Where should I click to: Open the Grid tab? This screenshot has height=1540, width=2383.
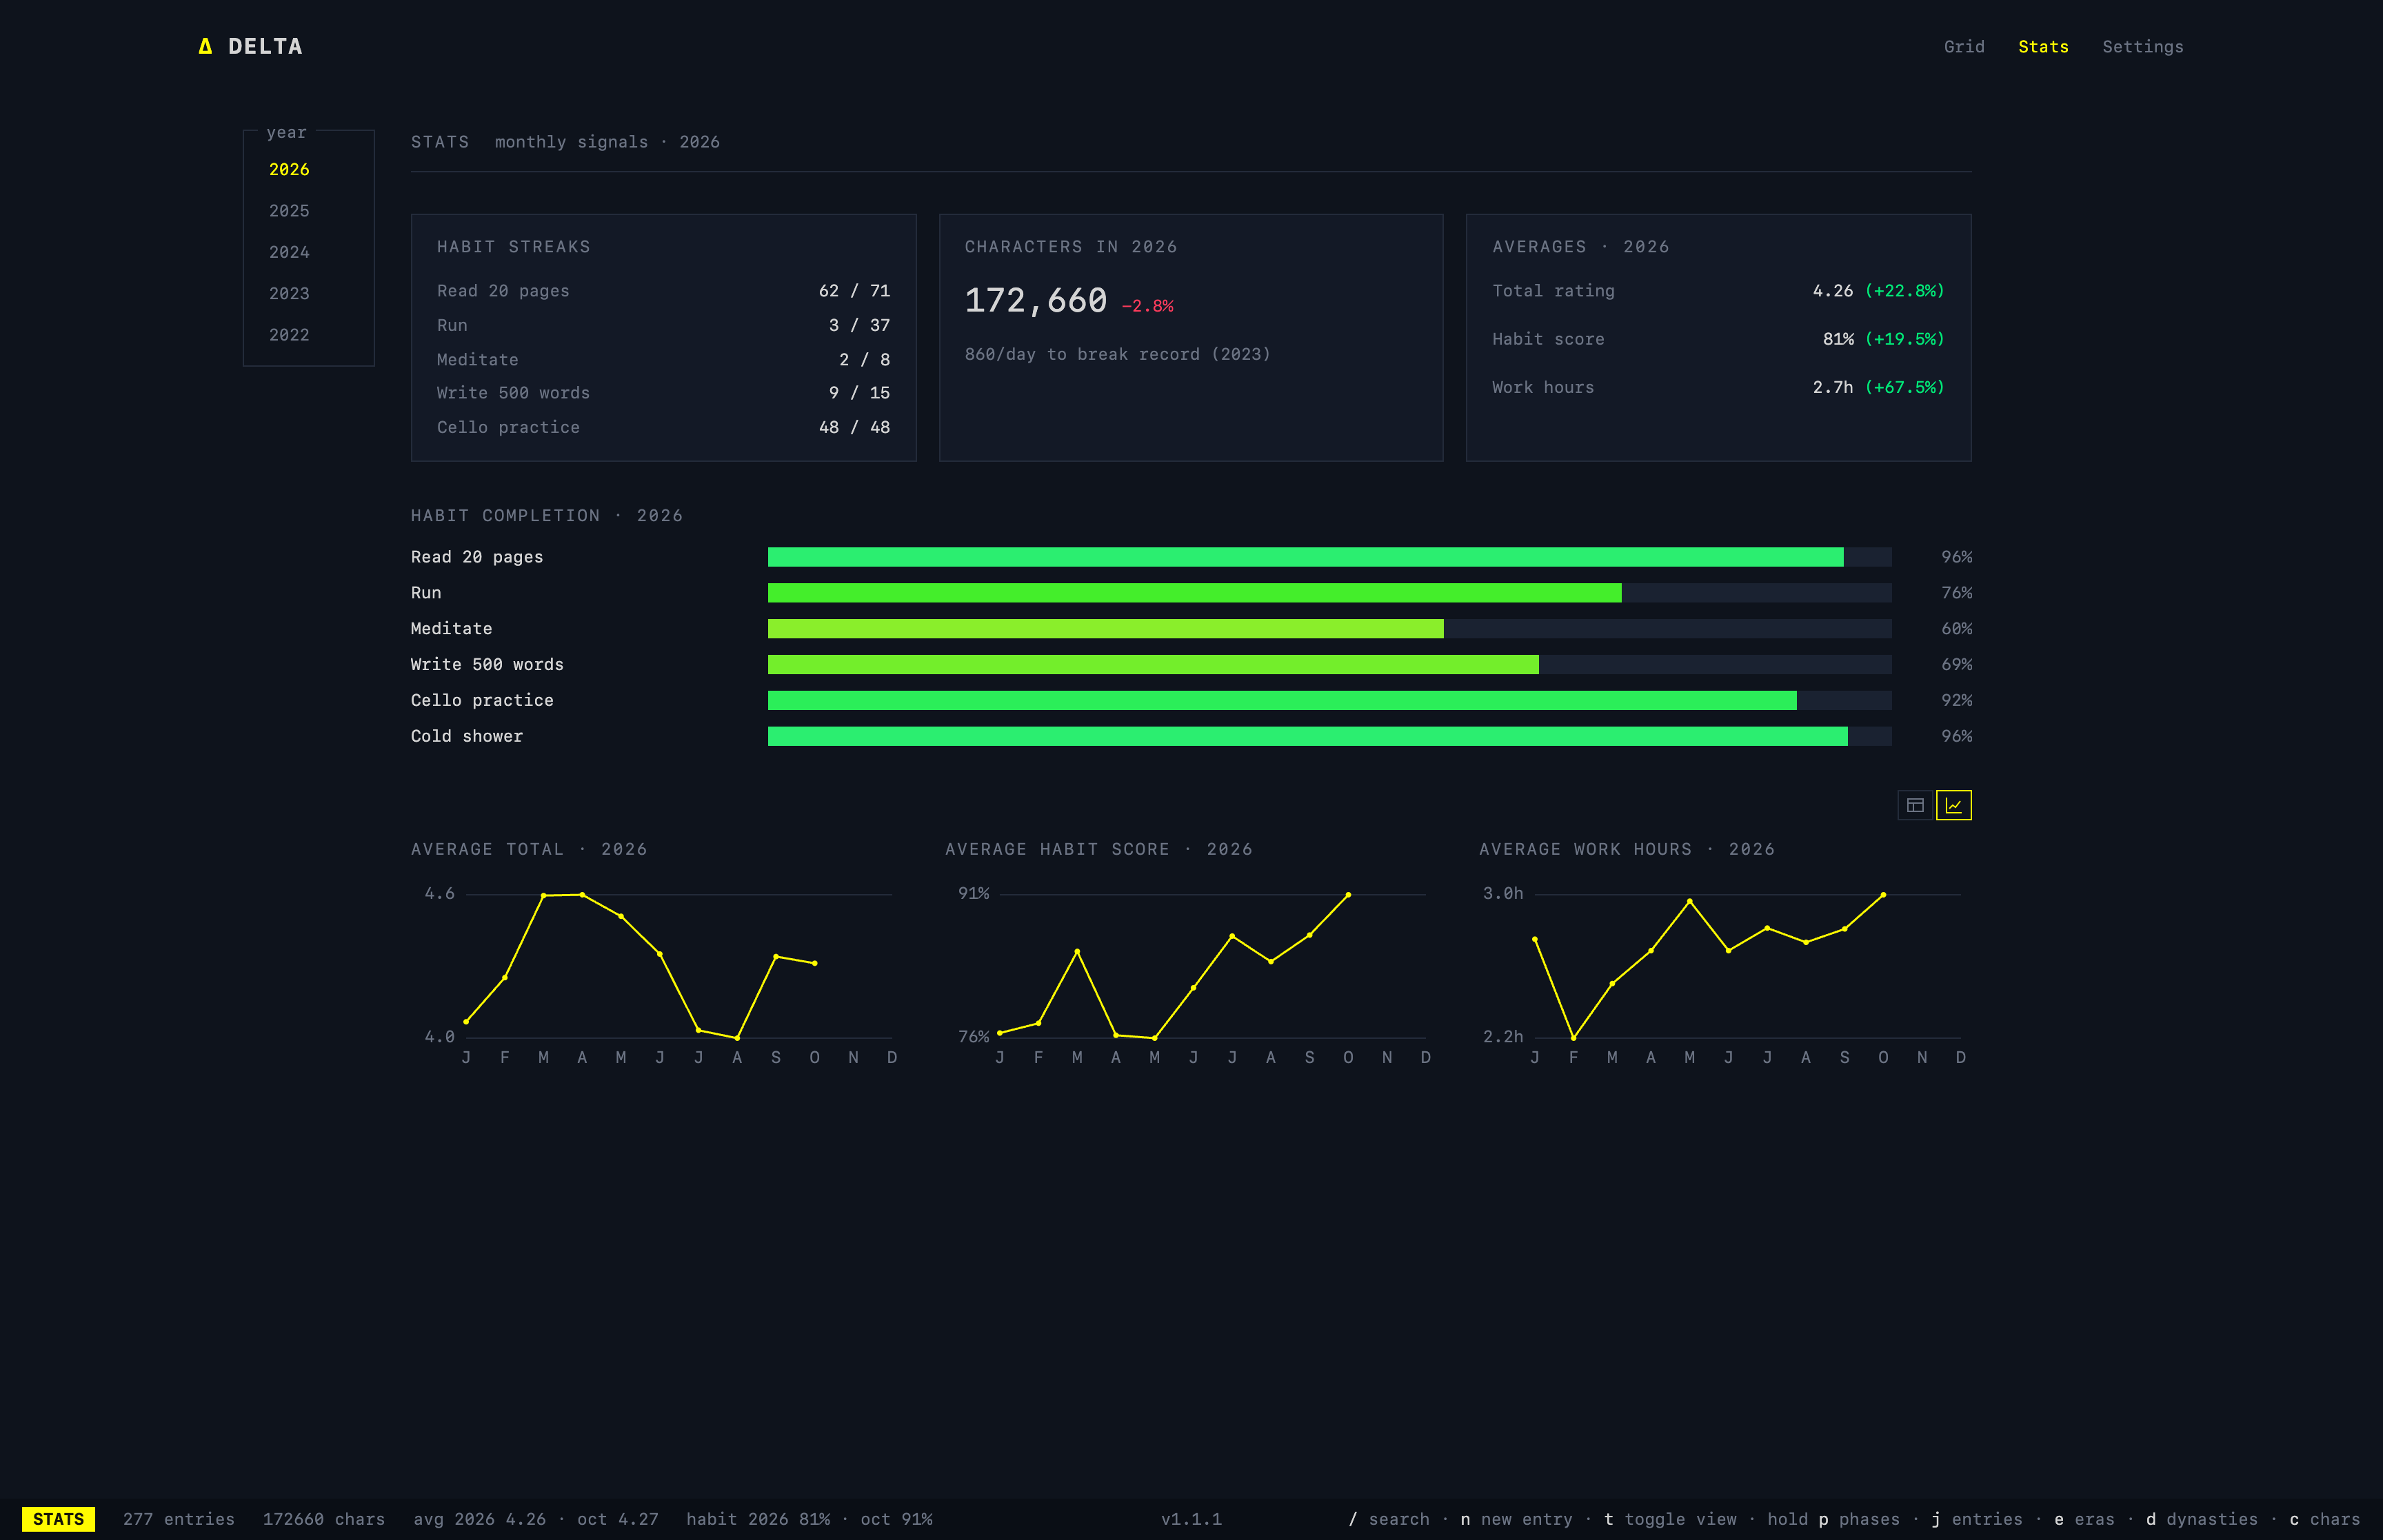(1964, 47)
